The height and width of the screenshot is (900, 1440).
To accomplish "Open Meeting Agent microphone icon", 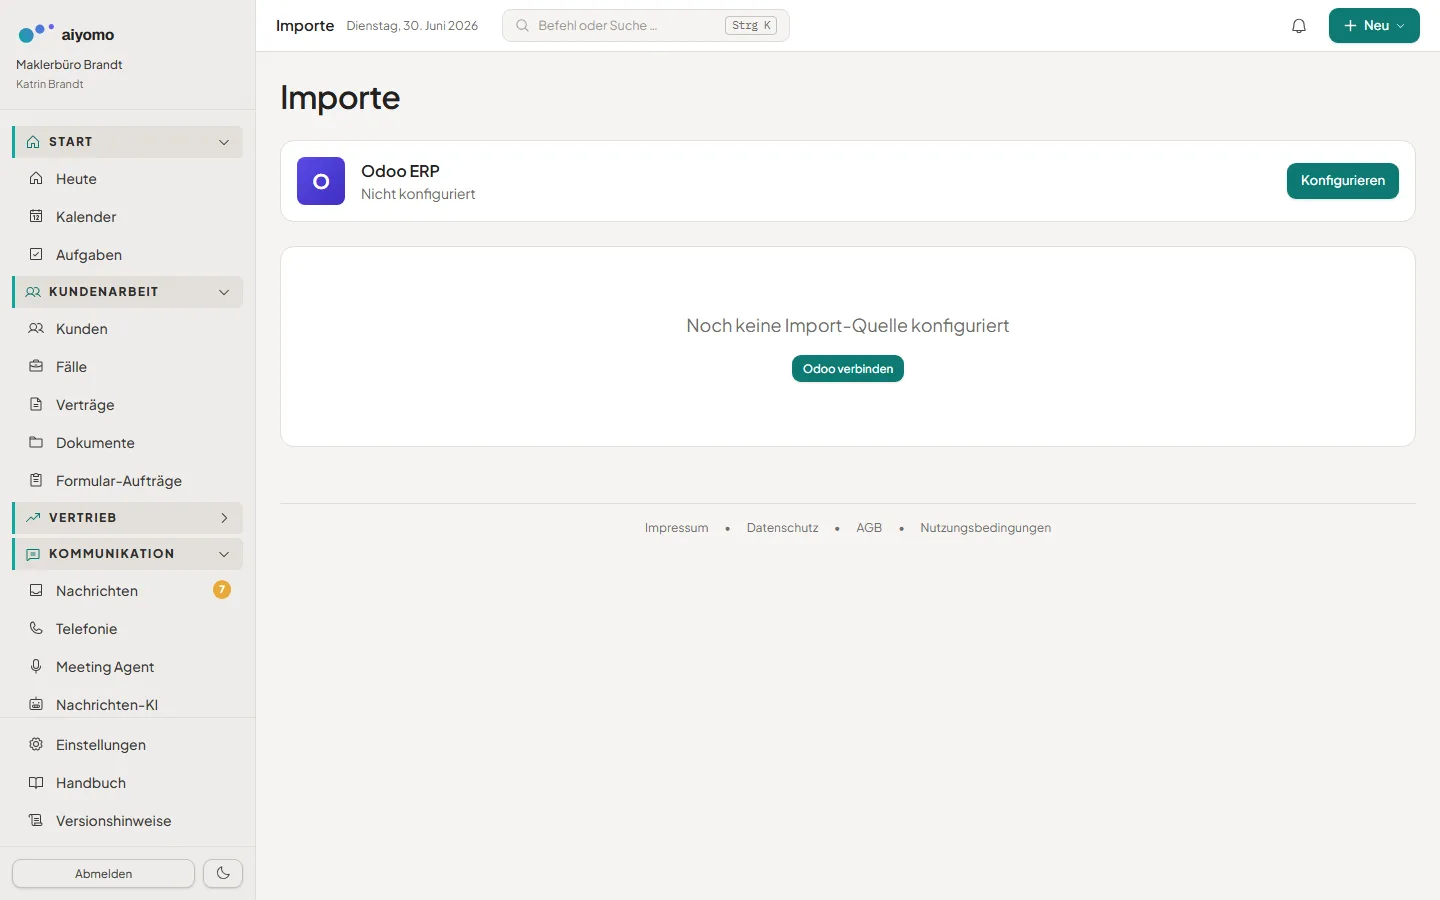I will [x=36, y=666].
